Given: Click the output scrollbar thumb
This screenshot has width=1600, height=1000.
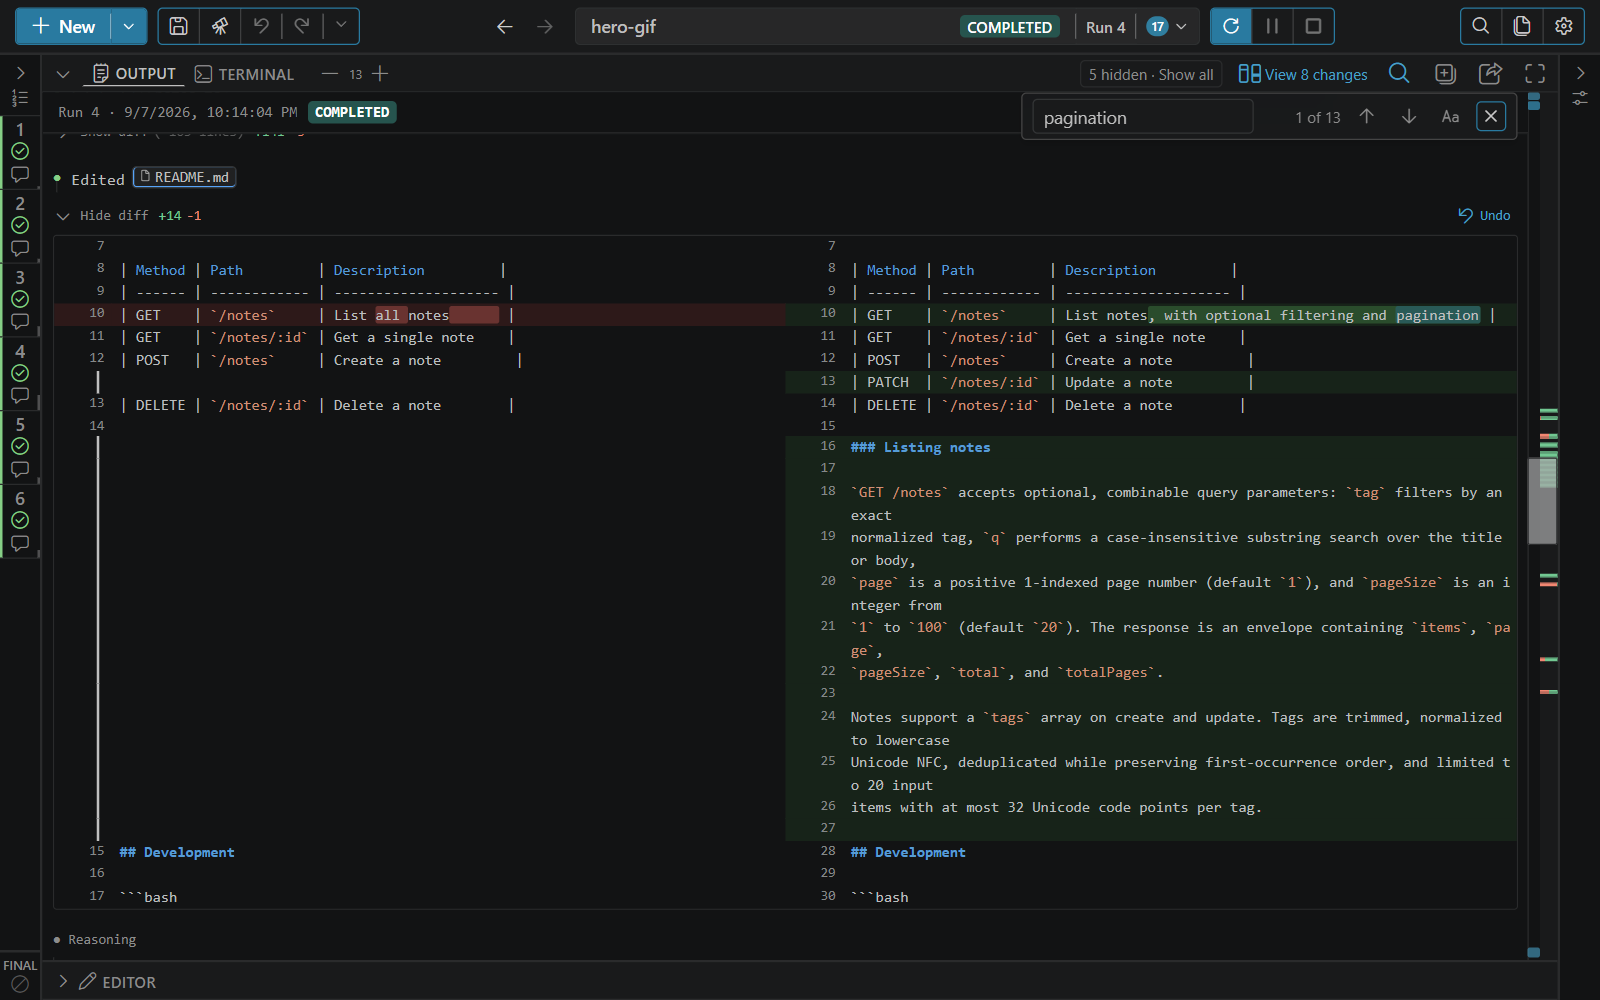Looking at the screenshot, I should coord(1542,501).
